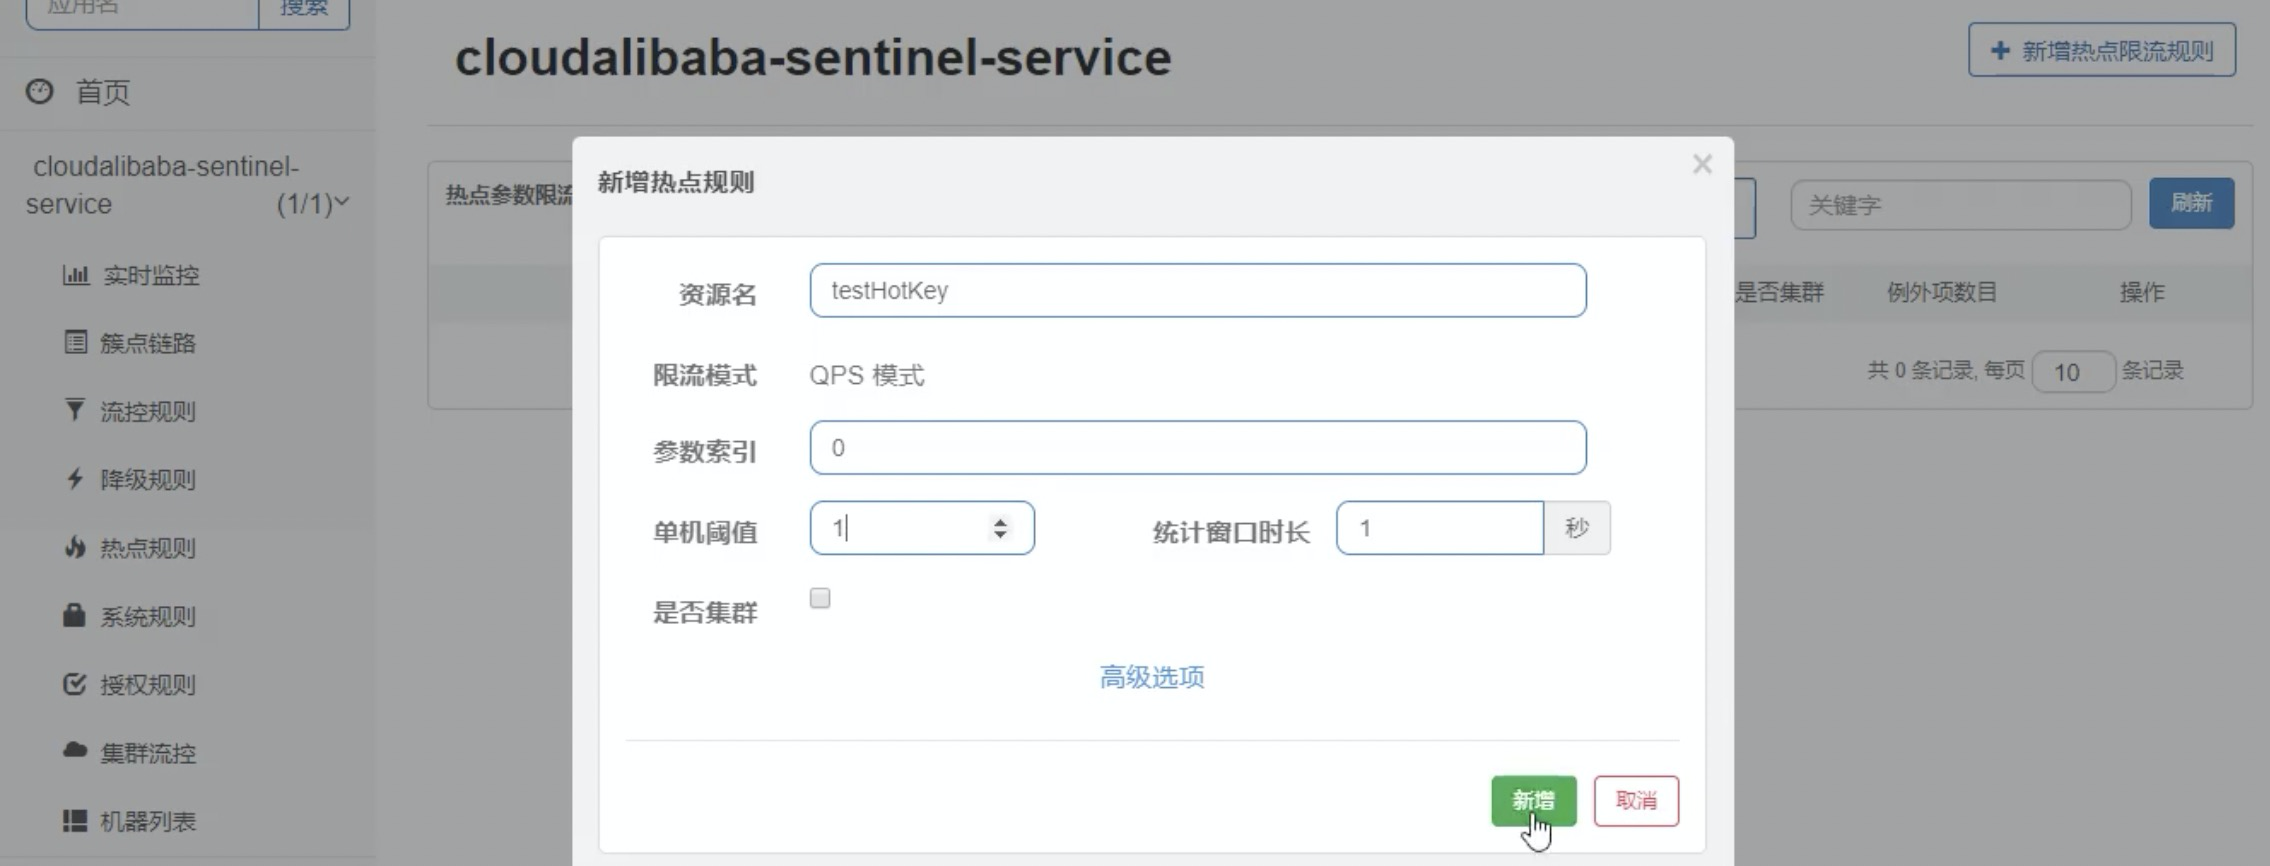The height and width of the screenshot is (866, 2270).
Task: Expand the cloudalibaba-sentinel-service app chevron
Action: [x=340, y=203]
